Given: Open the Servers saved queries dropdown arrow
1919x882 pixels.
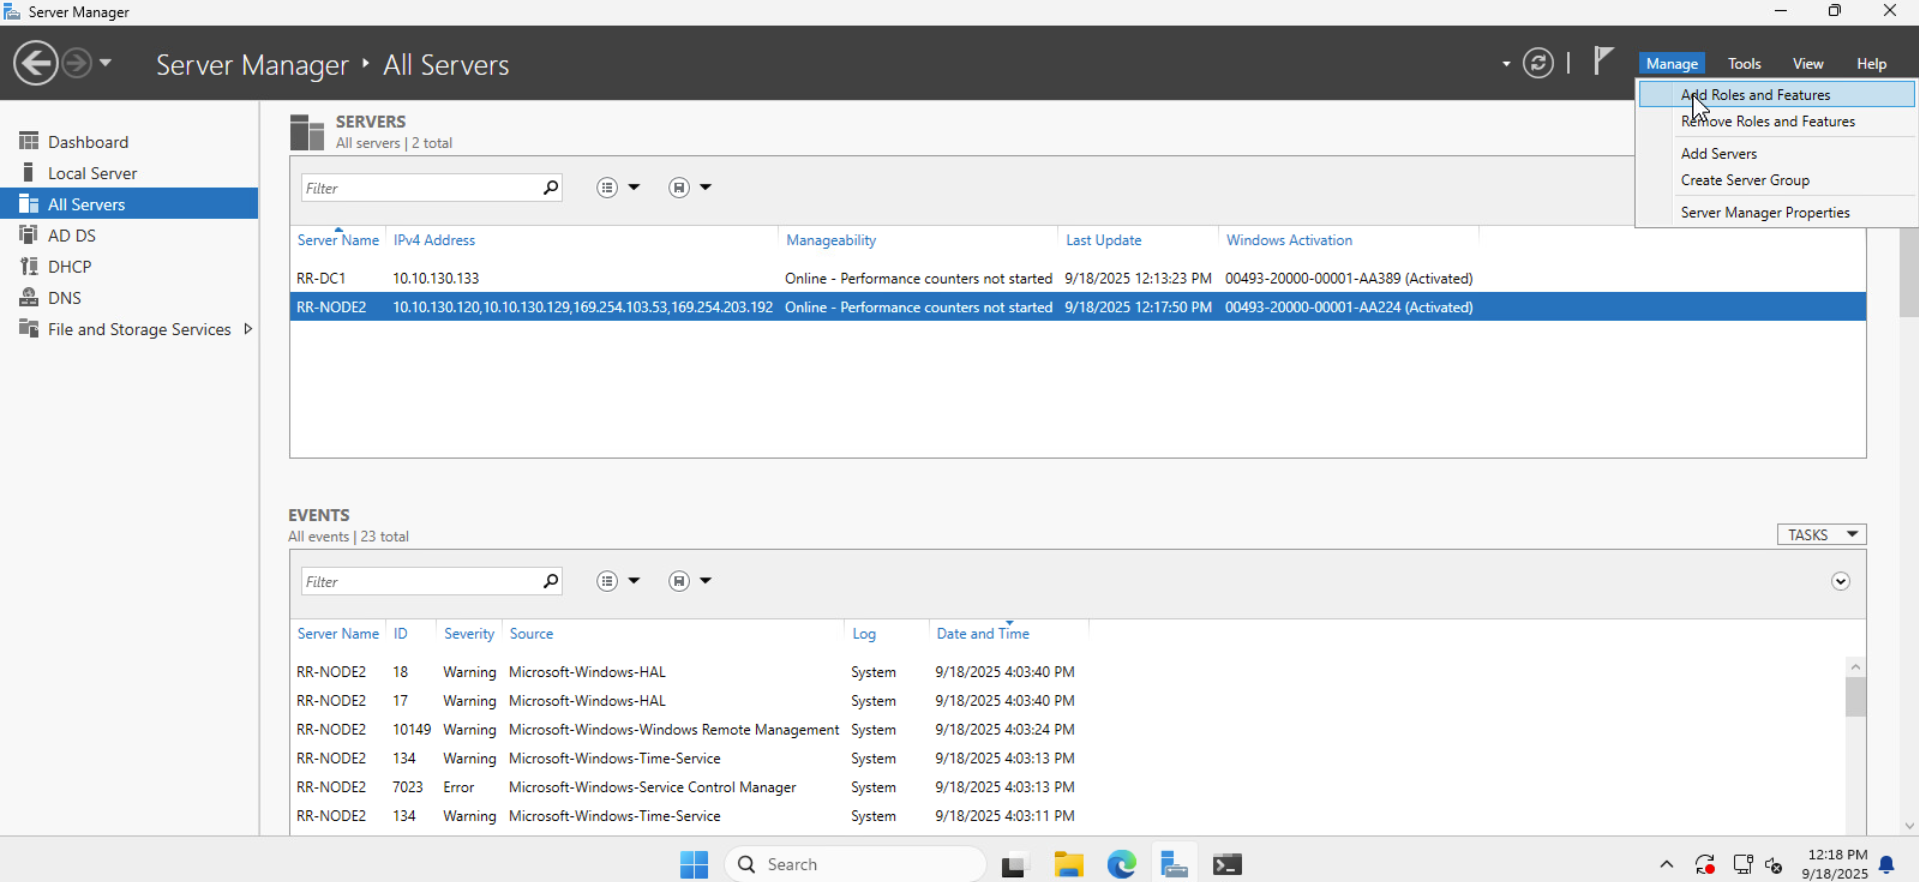Looking at the screenshot, I should point(706,187).
